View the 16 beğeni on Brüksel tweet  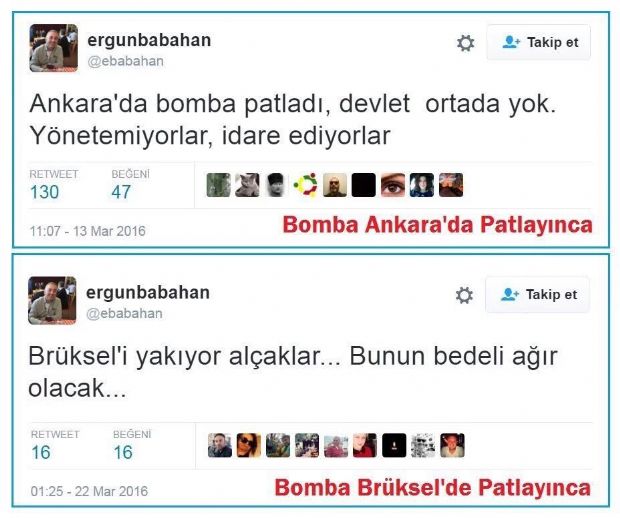(x=123, y=452)
